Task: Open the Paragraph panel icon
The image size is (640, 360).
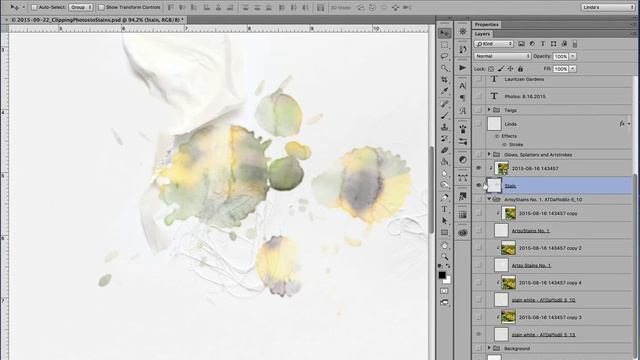Action: [462, 98]
